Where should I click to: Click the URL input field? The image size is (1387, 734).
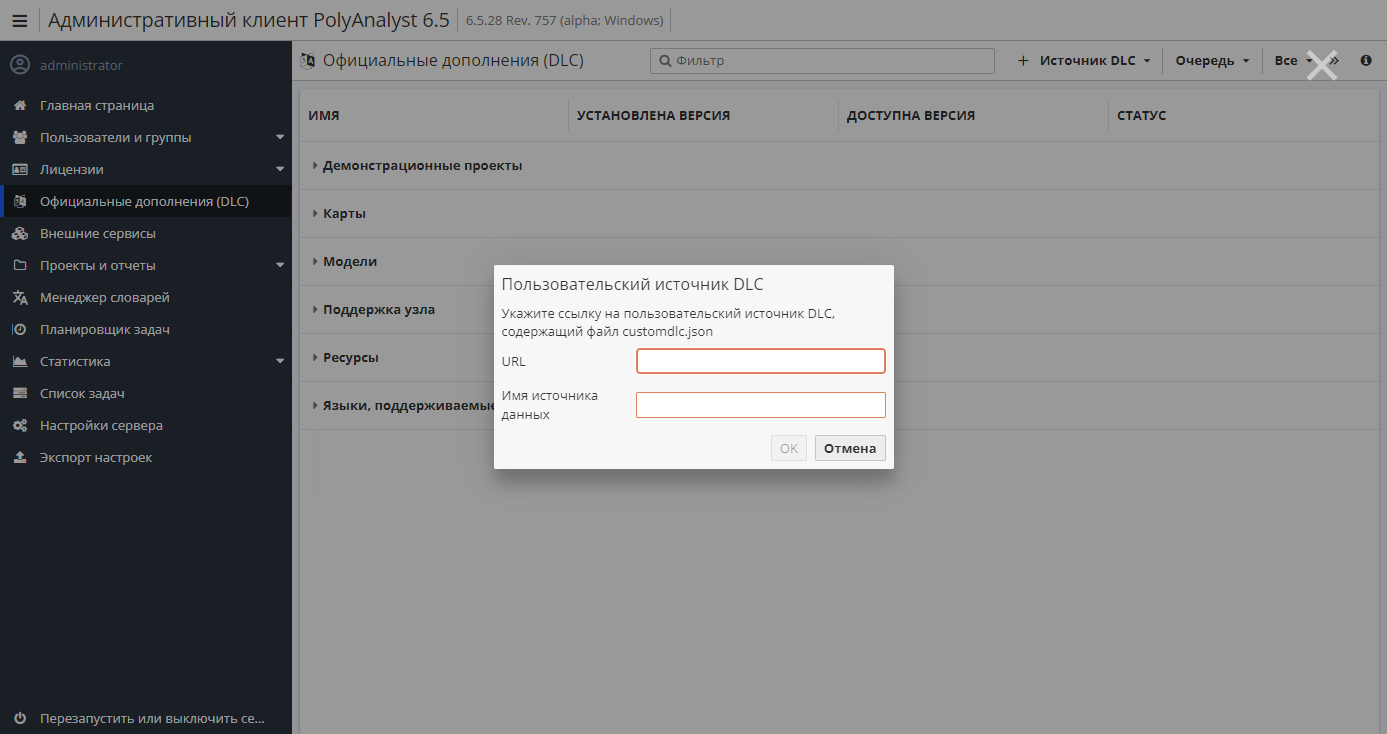coord(761,361)
